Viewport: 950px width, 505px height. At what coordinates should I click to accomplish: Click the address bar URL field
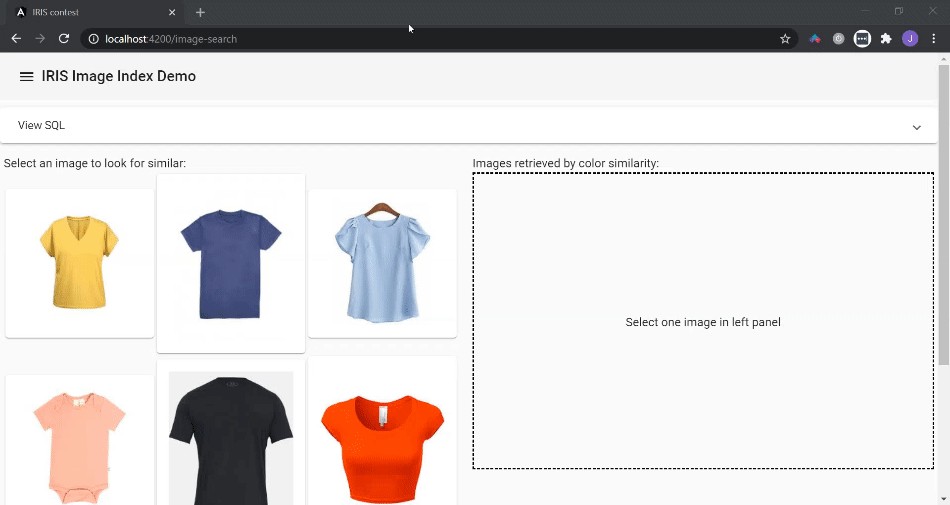click(400, 39)
